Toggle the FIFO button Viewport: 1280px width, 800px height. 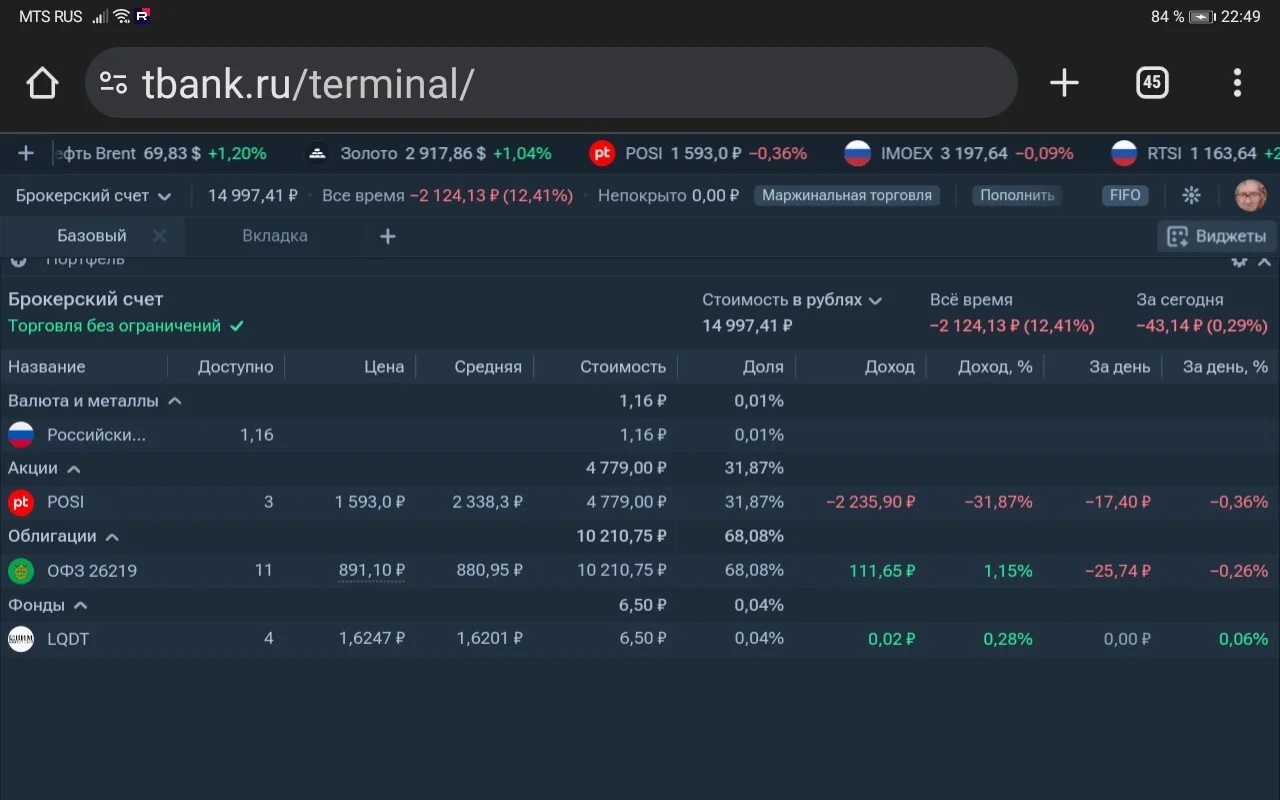[1125, 196]
